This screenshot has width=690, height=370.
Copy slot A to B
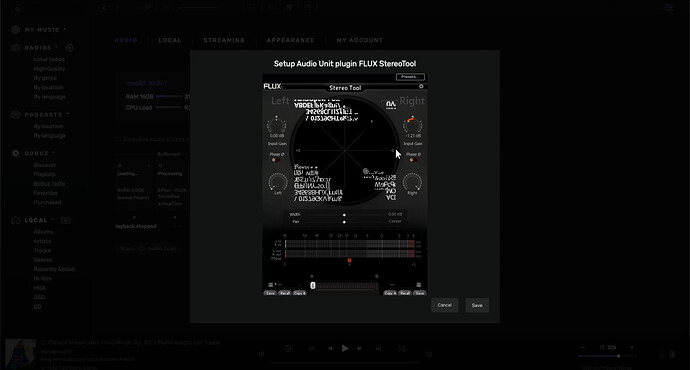coord(300,293)
